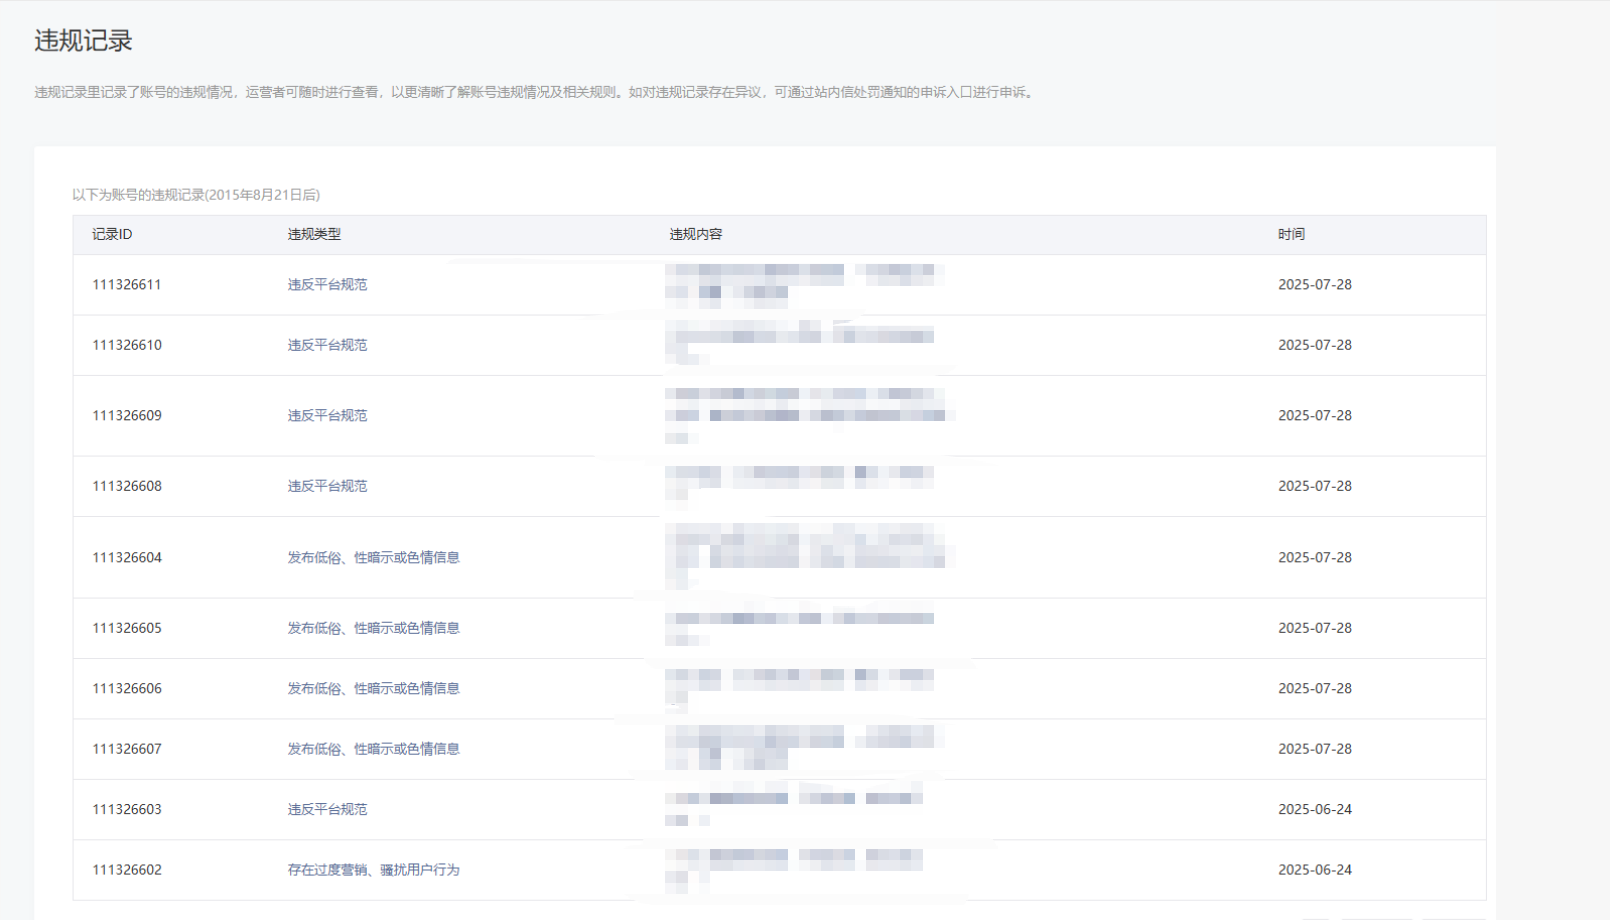The width and height of the screenshot is (1610, 920).
Task: Select 发布低俗 violation link in row 111326607
Action: pyautogui.click(x=373, y=749)
